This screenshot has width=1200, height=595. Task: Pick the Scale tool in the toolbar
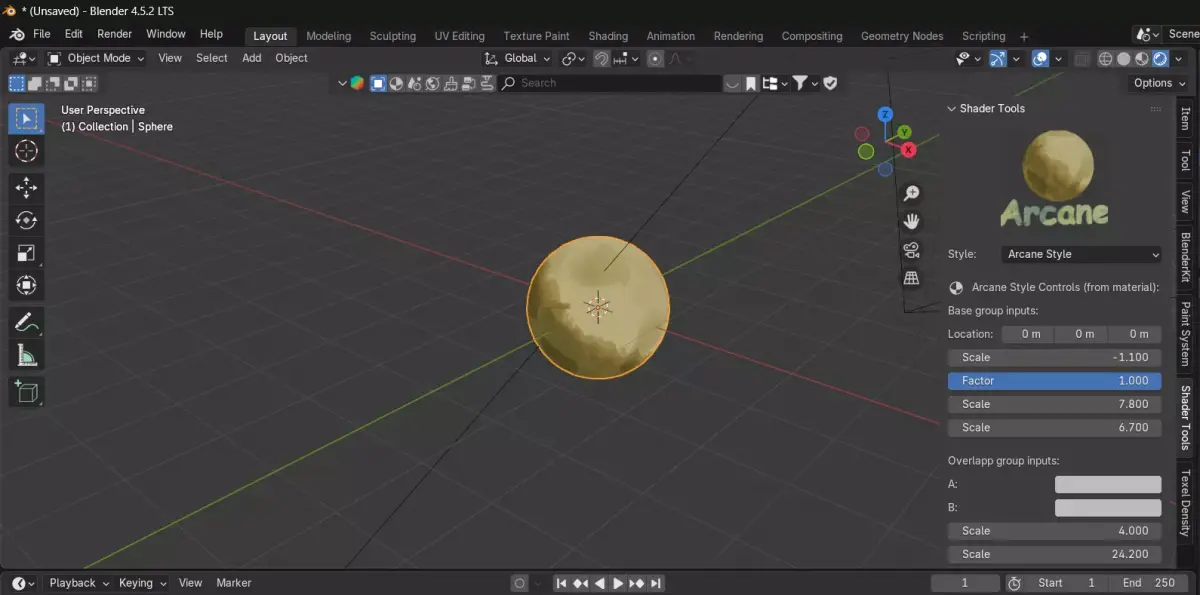tap(27, 253)
